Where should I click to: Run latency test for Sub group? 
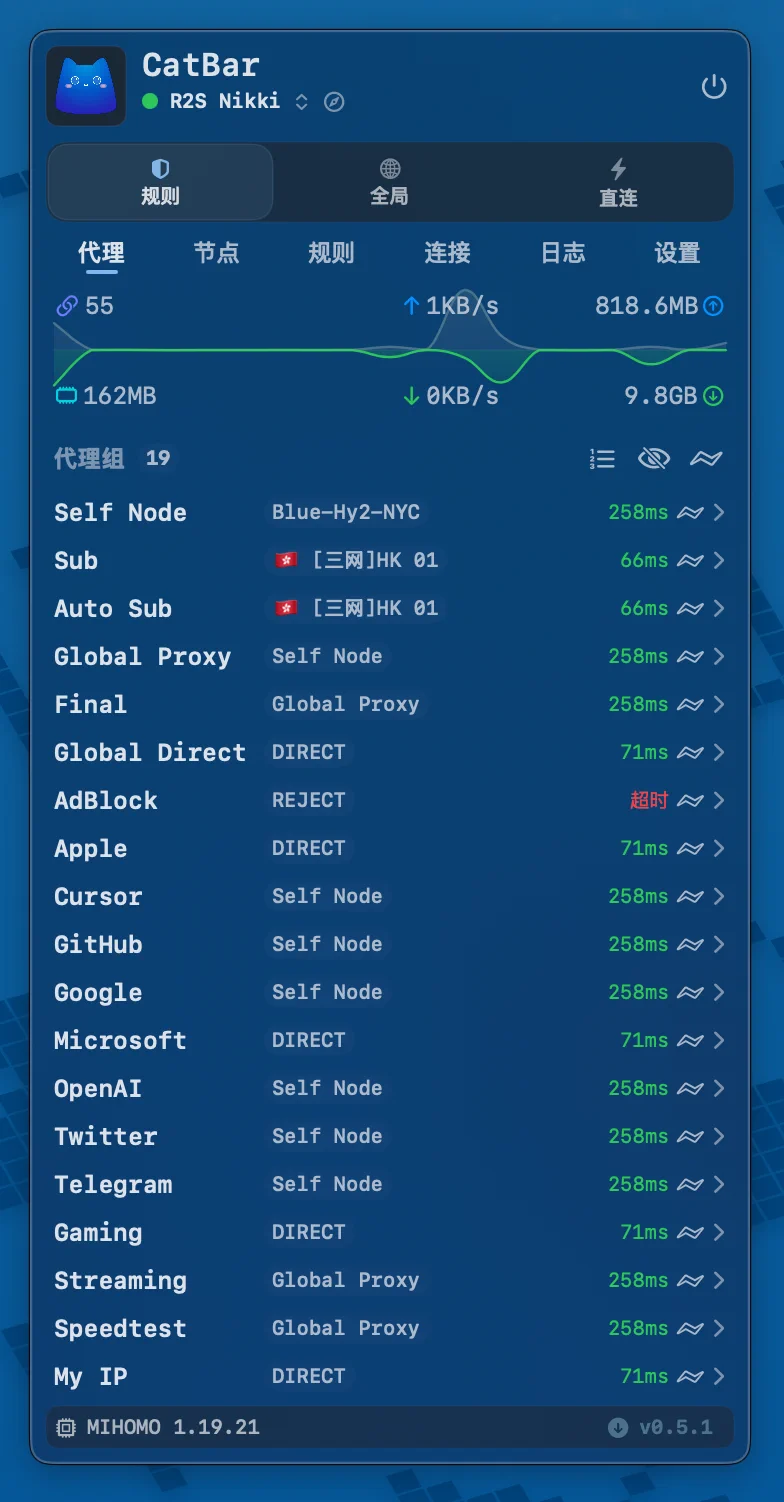[690, 561]
